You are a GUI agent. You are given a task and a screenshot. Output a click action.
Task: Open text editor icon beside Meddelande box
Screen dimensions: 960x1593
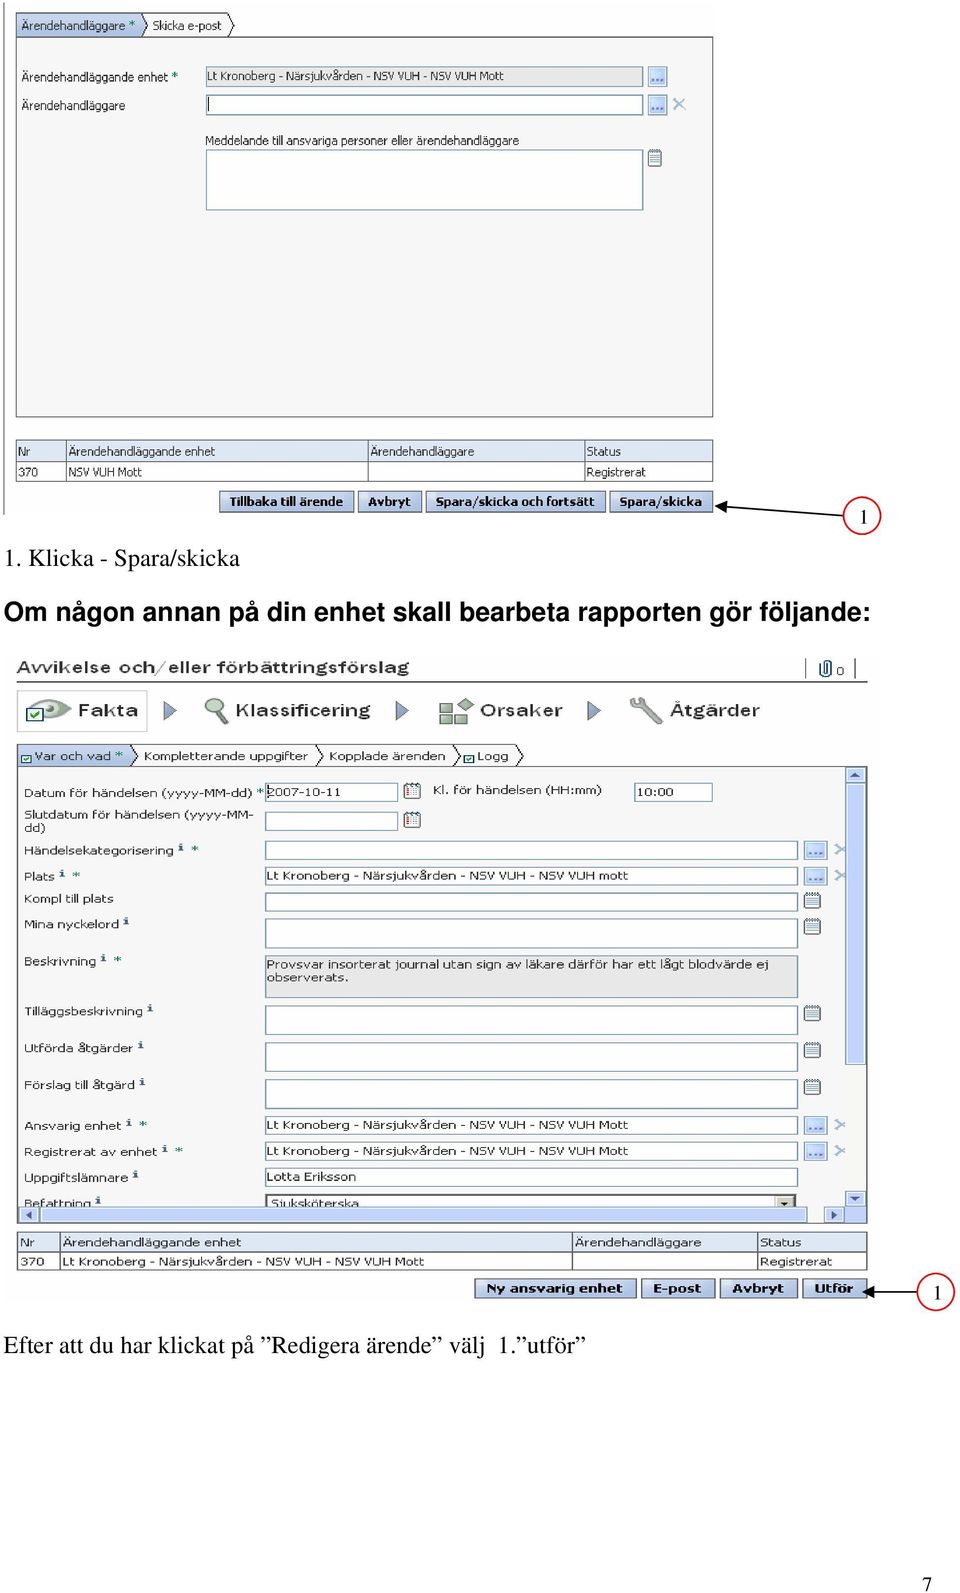click(x=655, y=158)
